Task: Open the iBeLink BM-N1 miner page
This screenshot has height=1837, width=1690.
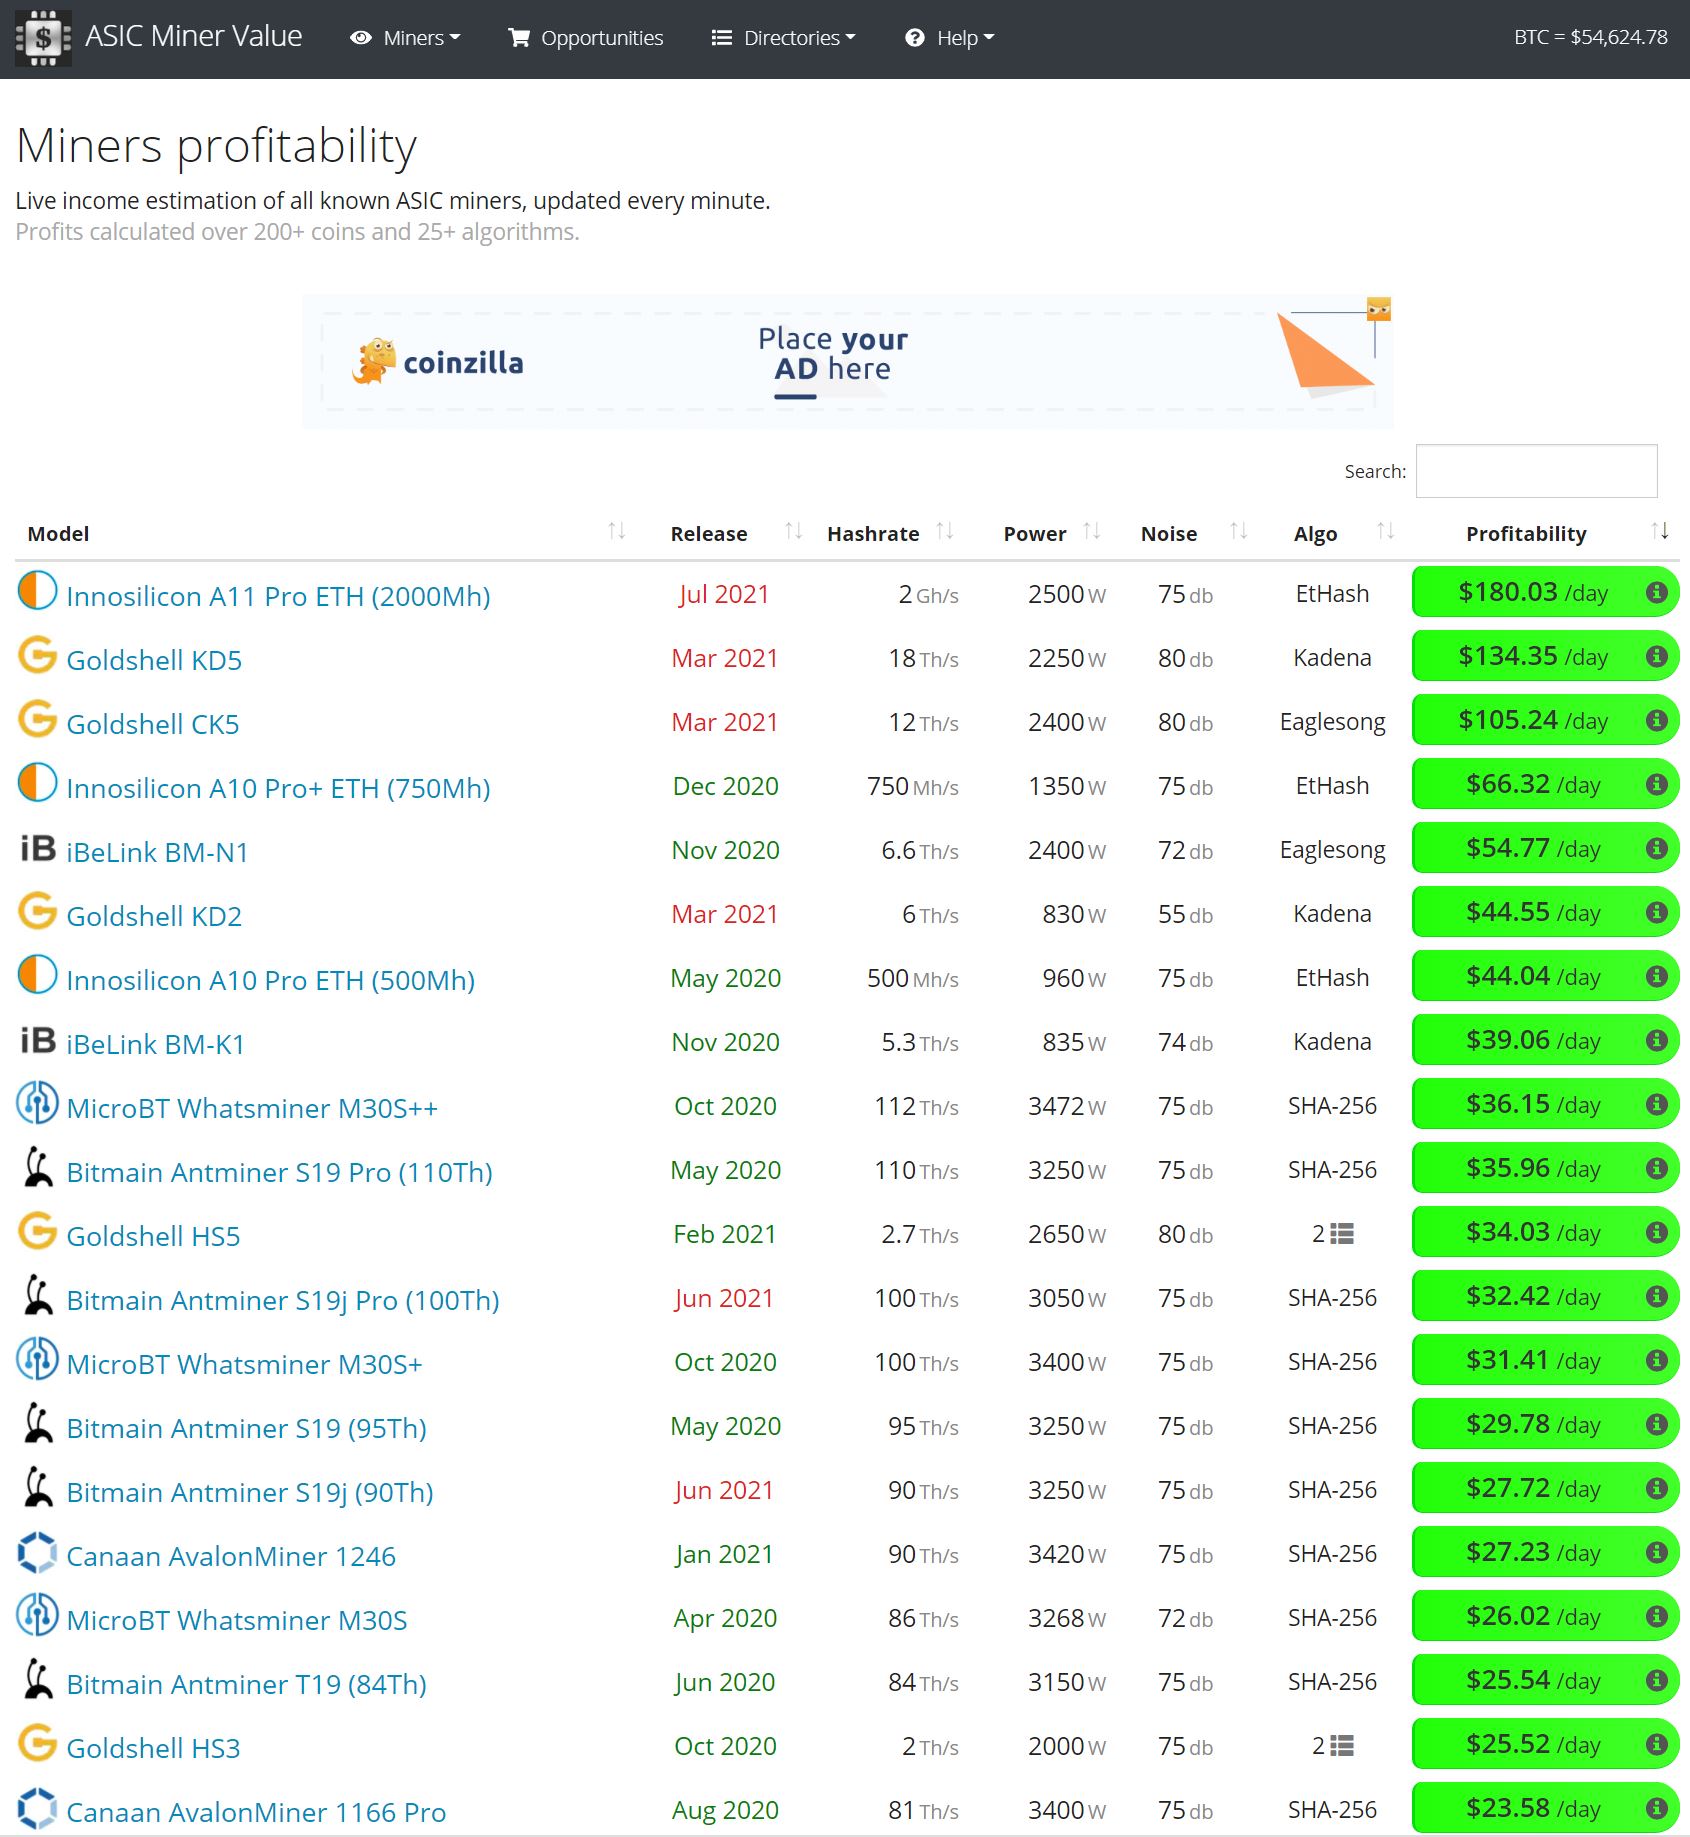Action: pos(157,852)
